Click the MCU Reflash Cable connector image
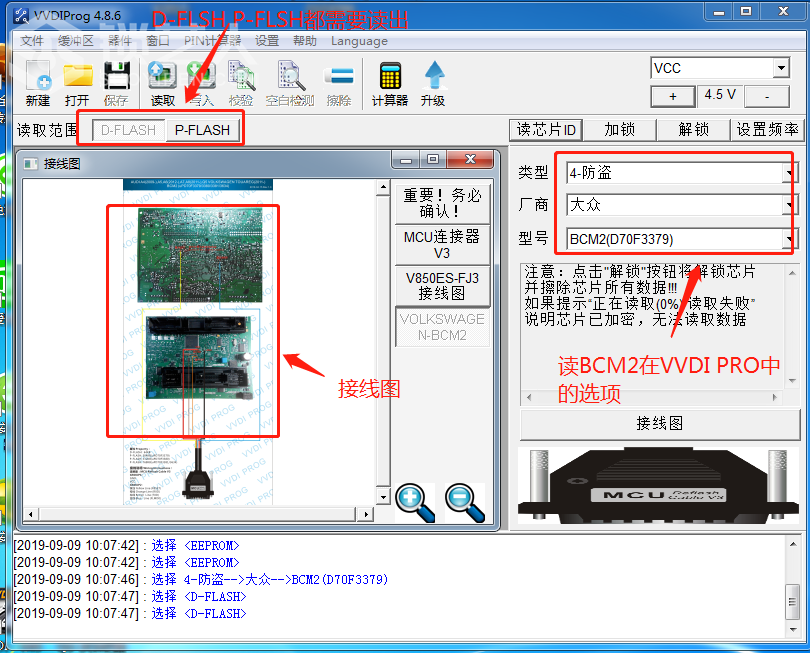Image resolution: width=810 pixels, height=653 pixels. pos(658,486)
